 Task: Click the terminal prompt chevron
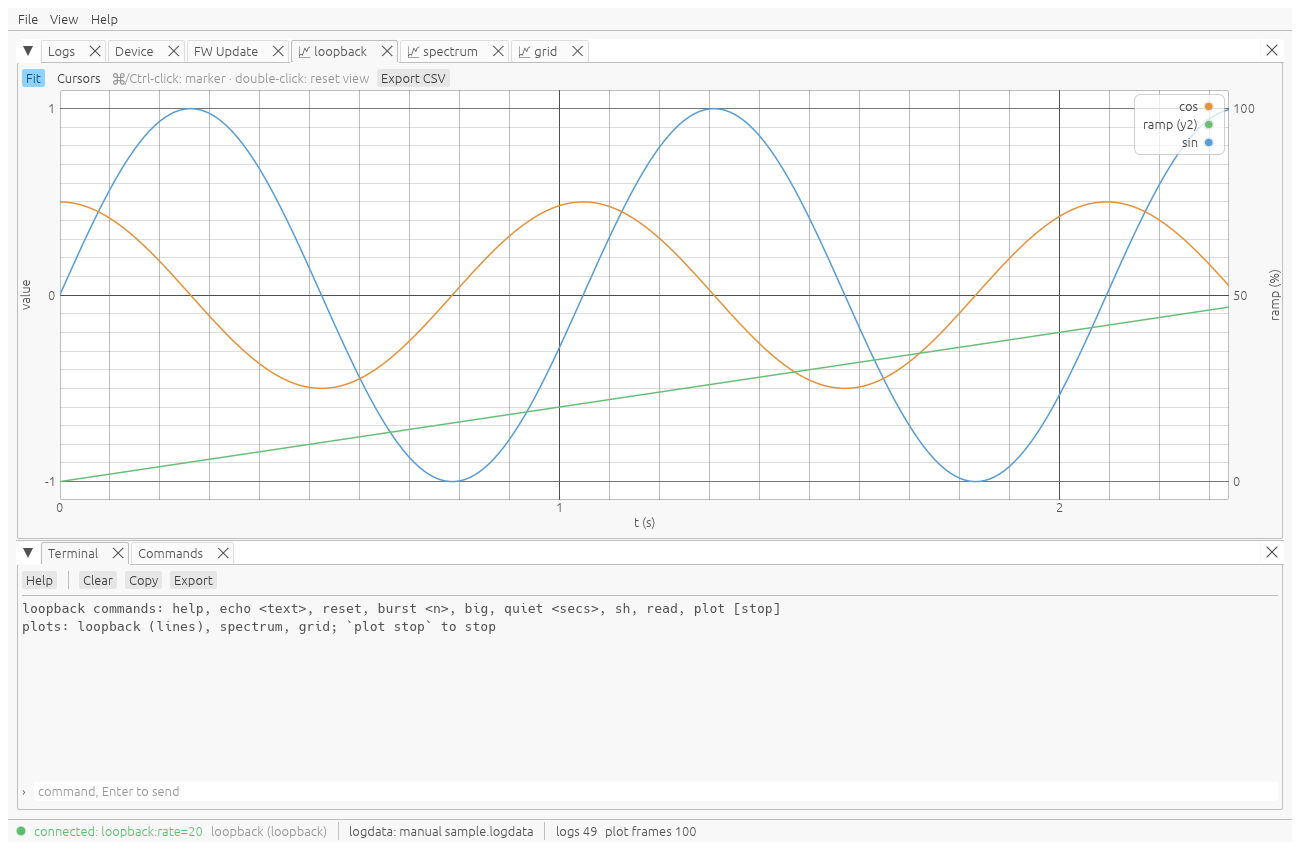tap(24, 792)
